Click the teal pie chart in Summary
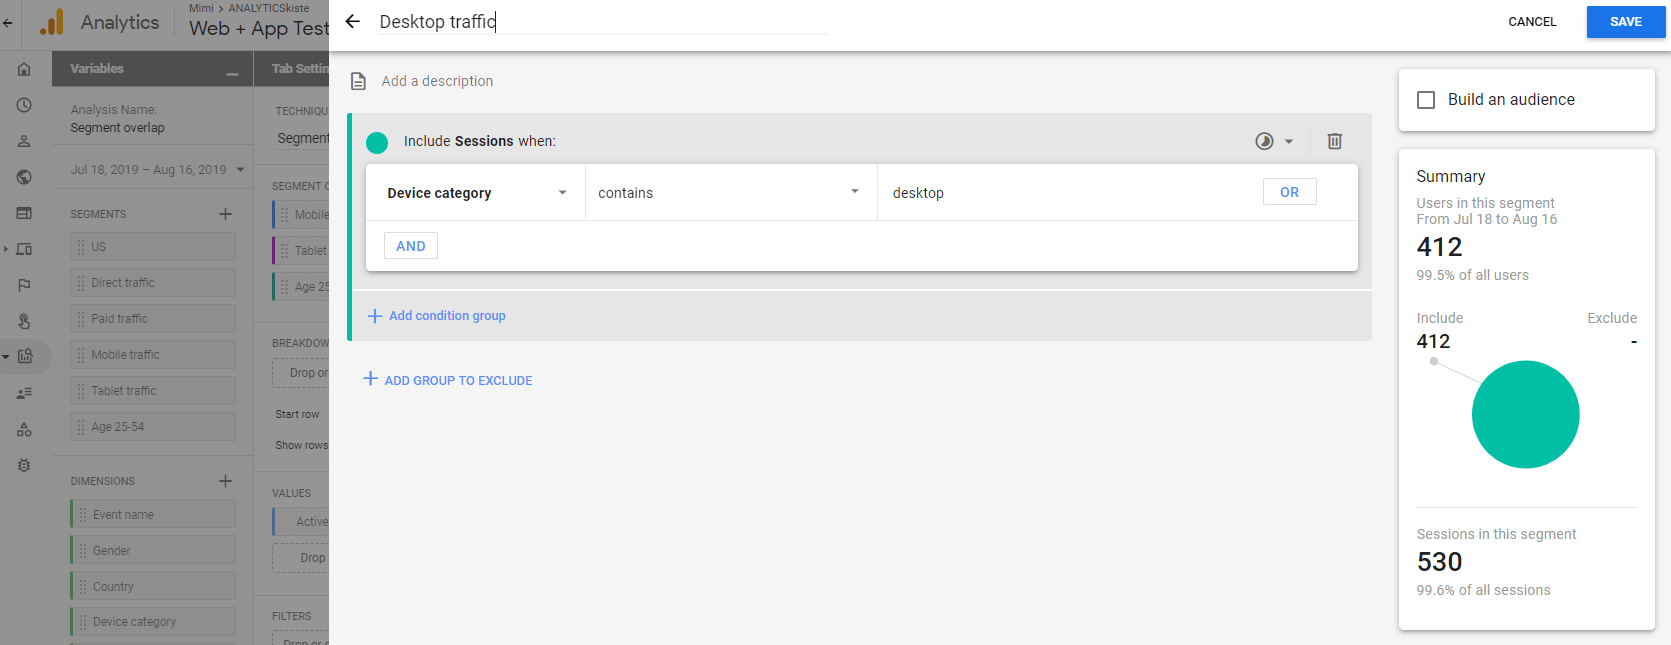This screenshot has height=645, width=1671. tap(1525, 414)
